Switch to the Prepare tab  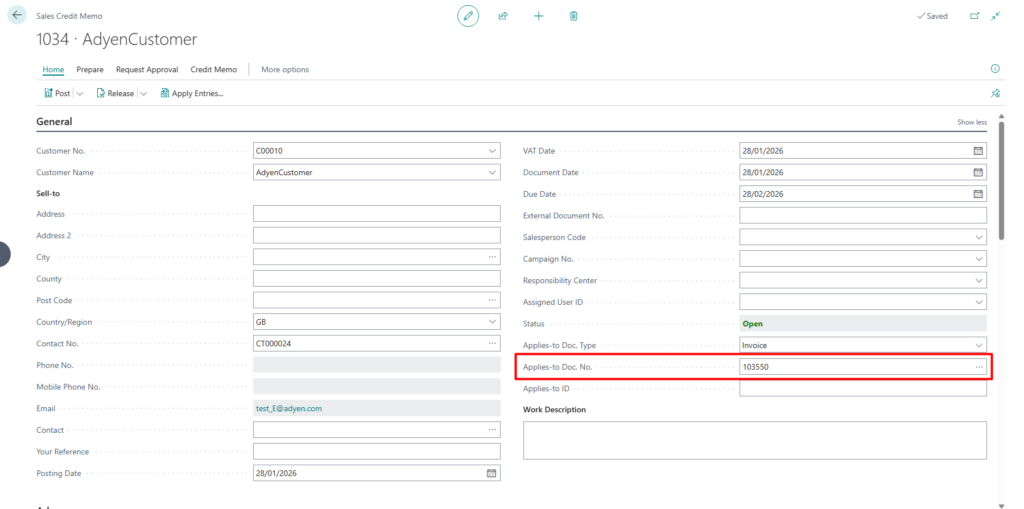(90, 69)
